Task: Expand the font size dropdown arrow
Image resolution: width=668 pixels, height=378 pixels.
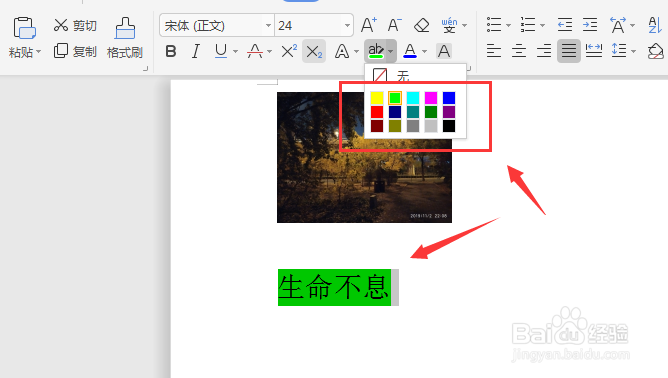Action: click(x=347, y=26)
